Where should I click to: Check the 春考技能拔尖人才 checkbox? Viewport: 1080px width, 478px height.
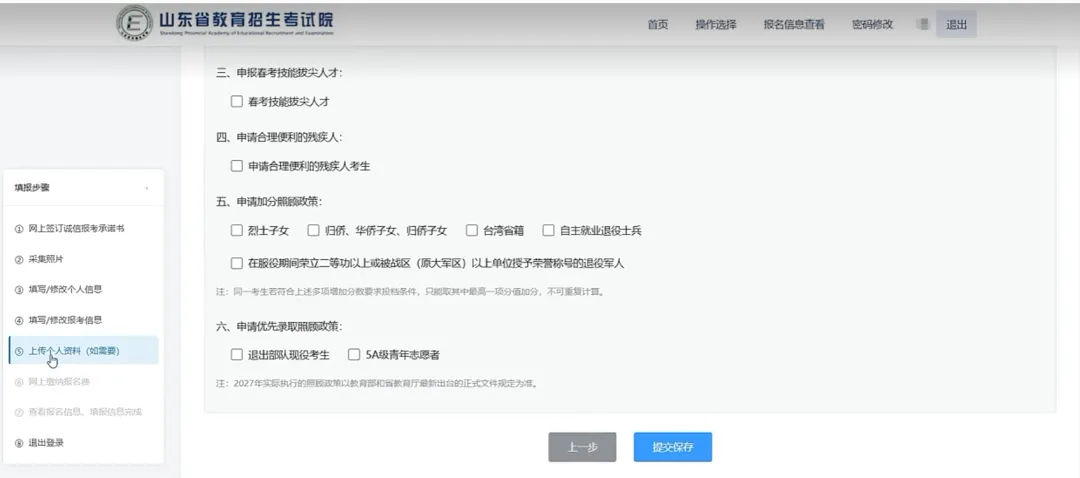(237, 101)
